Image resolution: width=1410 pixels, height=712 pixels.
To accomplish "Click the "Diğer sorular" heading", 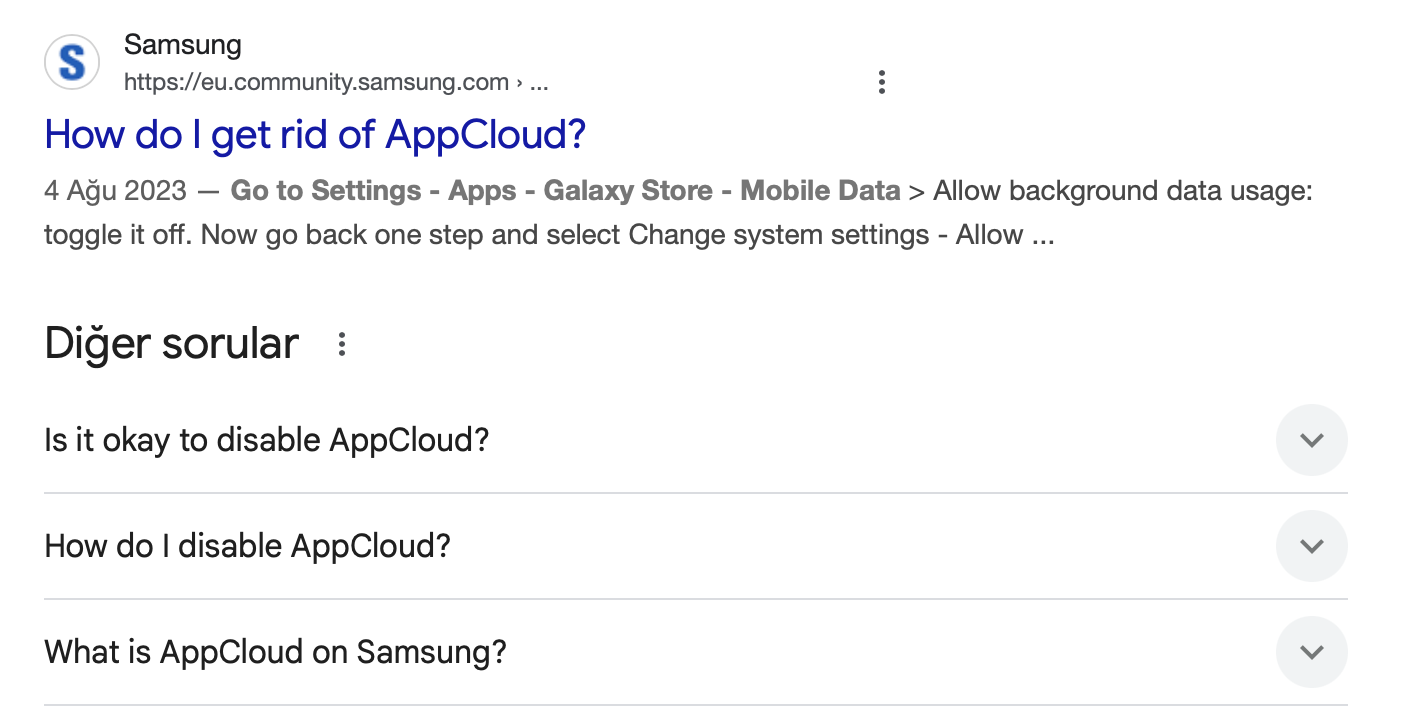I will [172, 344].
